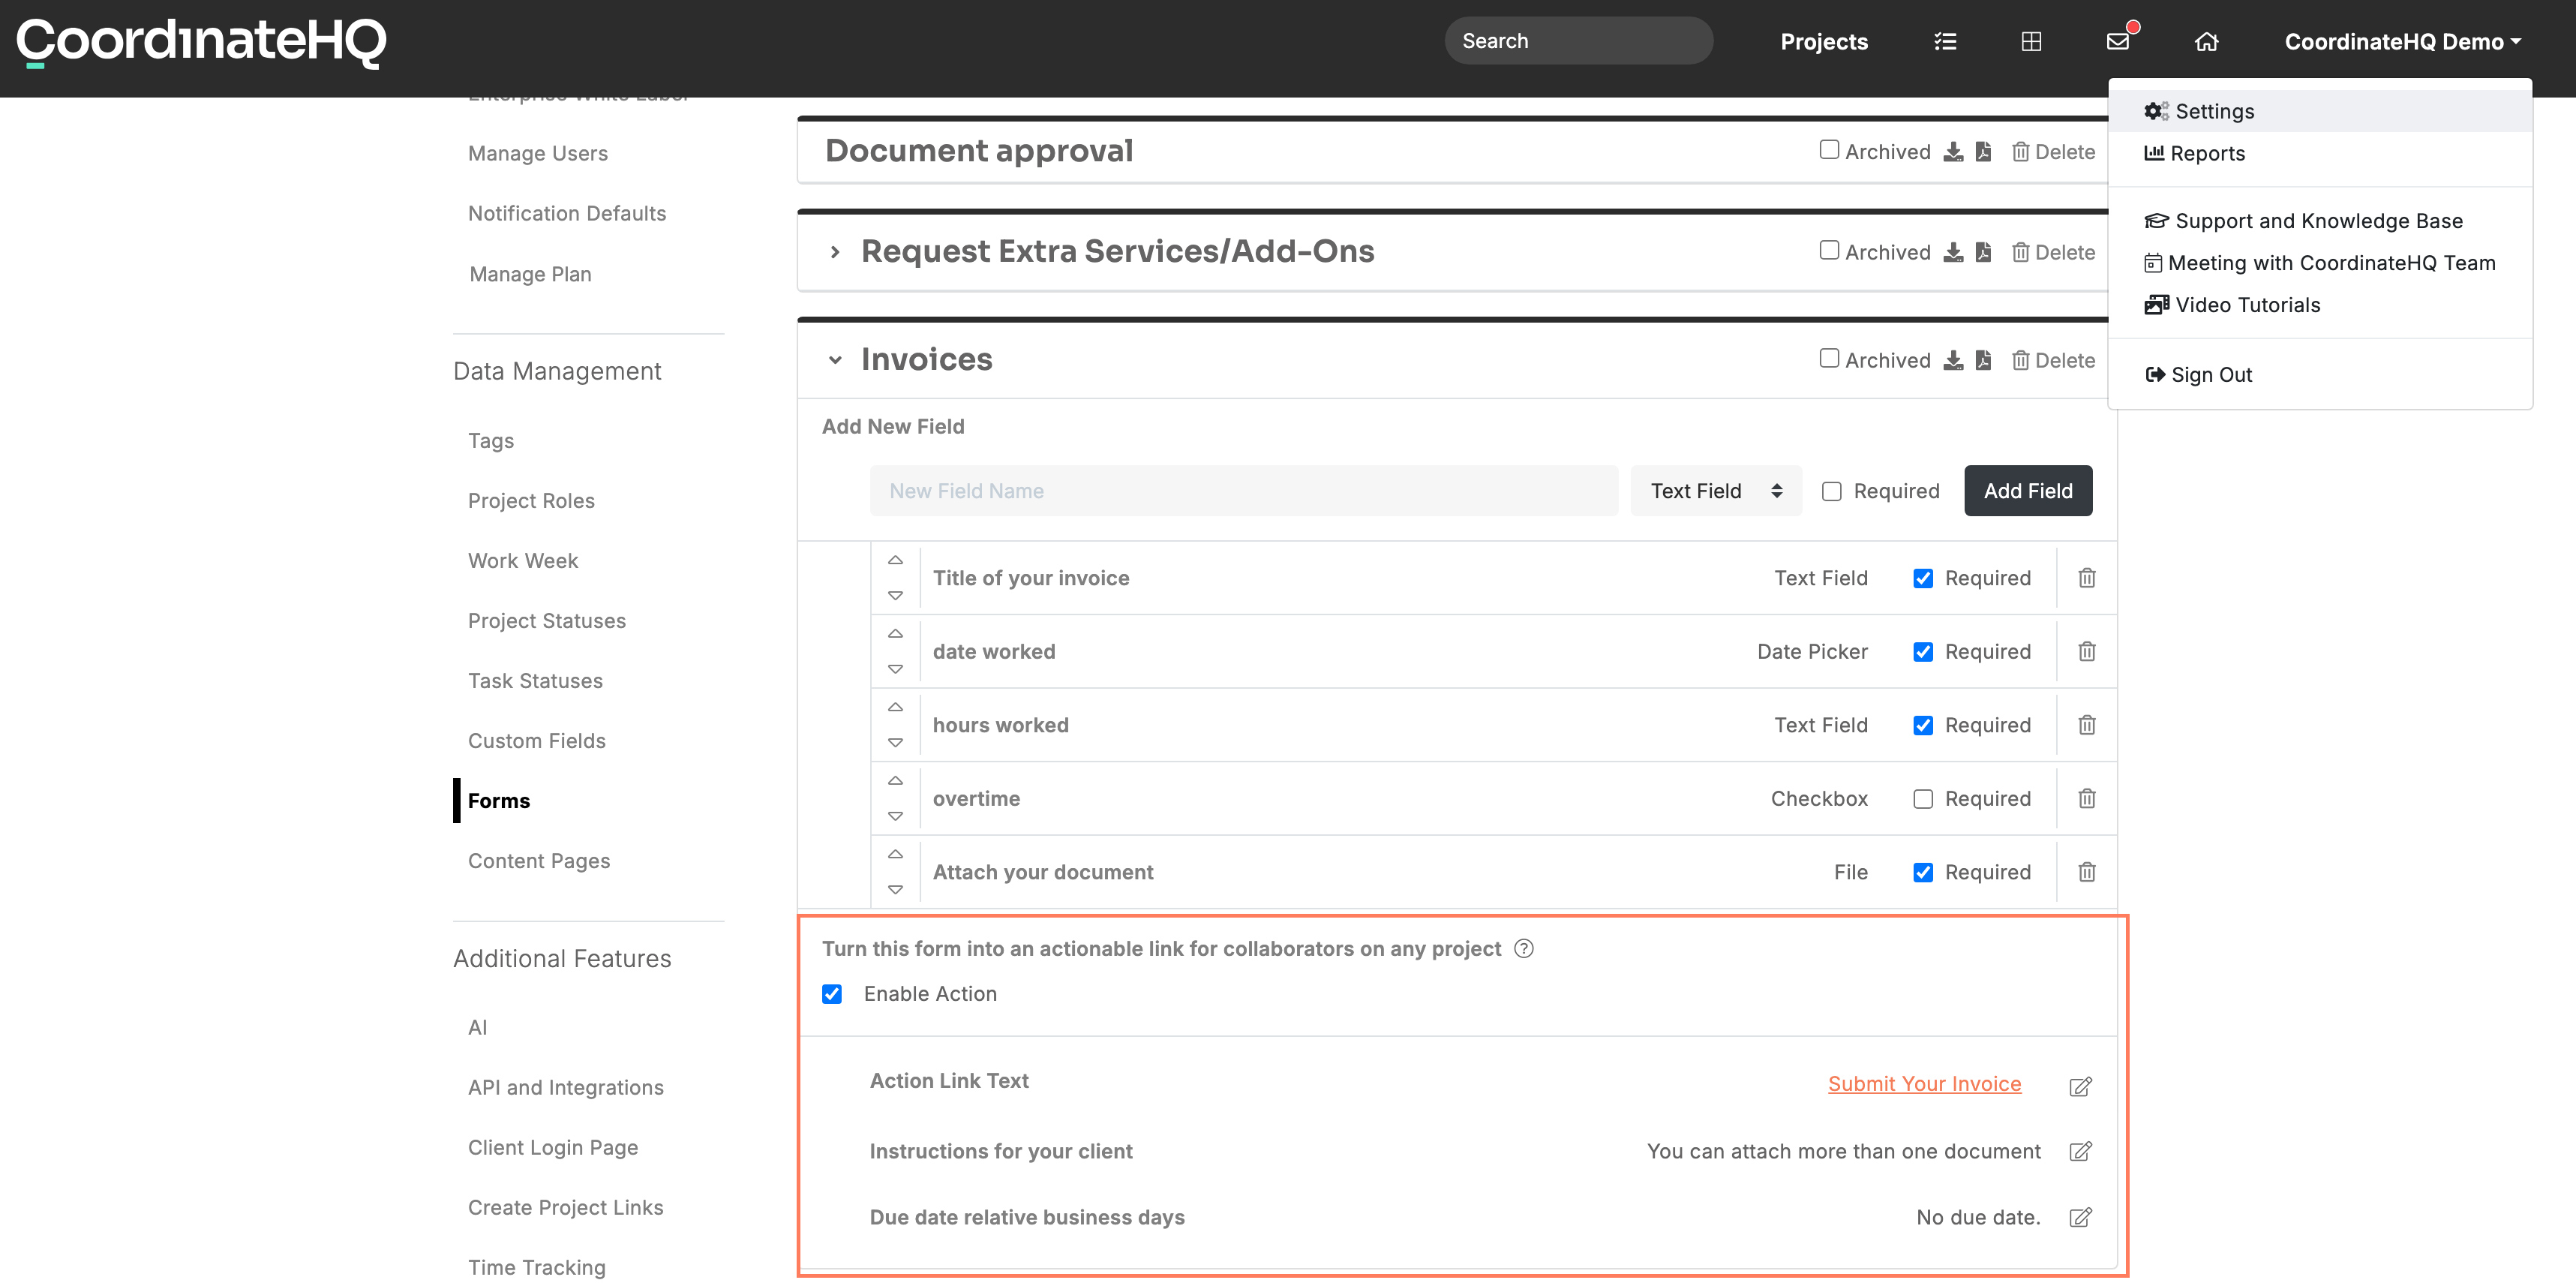Open Custom Fields in sidebar
The height and width of the screenshot is (1283, 2576).
pyautogui.click(x=536, y=741)
